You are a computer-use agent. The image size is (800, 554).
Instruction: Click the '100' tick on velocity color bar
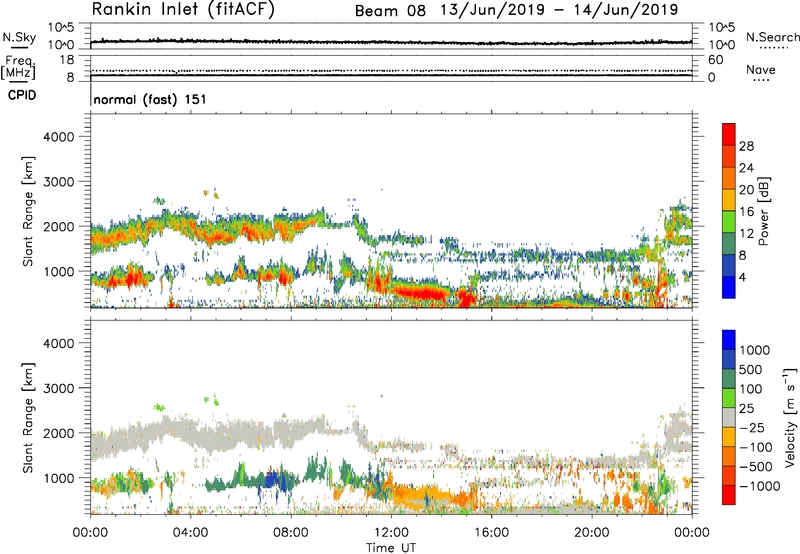click(751, 389)
